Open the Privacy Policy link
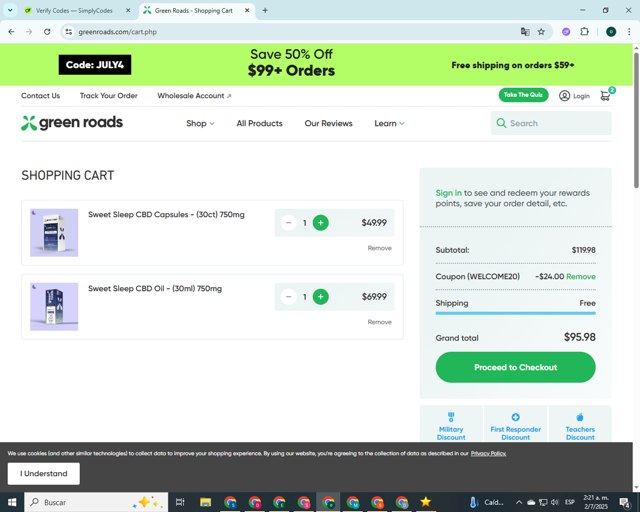The width and height of the screenshot is (640, 512). [x=488, y=453]
